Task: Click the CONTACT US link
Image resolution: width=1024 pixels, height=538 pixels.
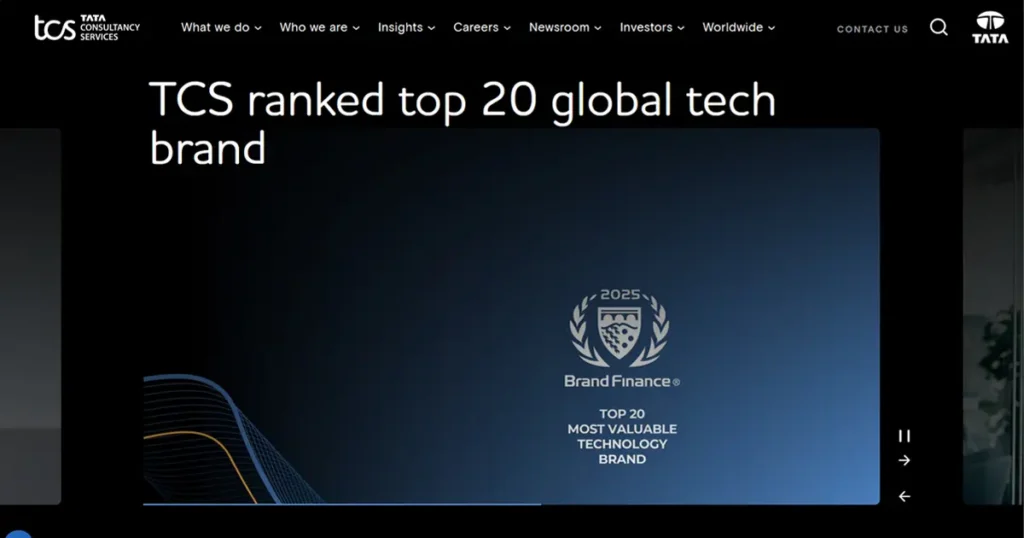Action: [872, 29]
